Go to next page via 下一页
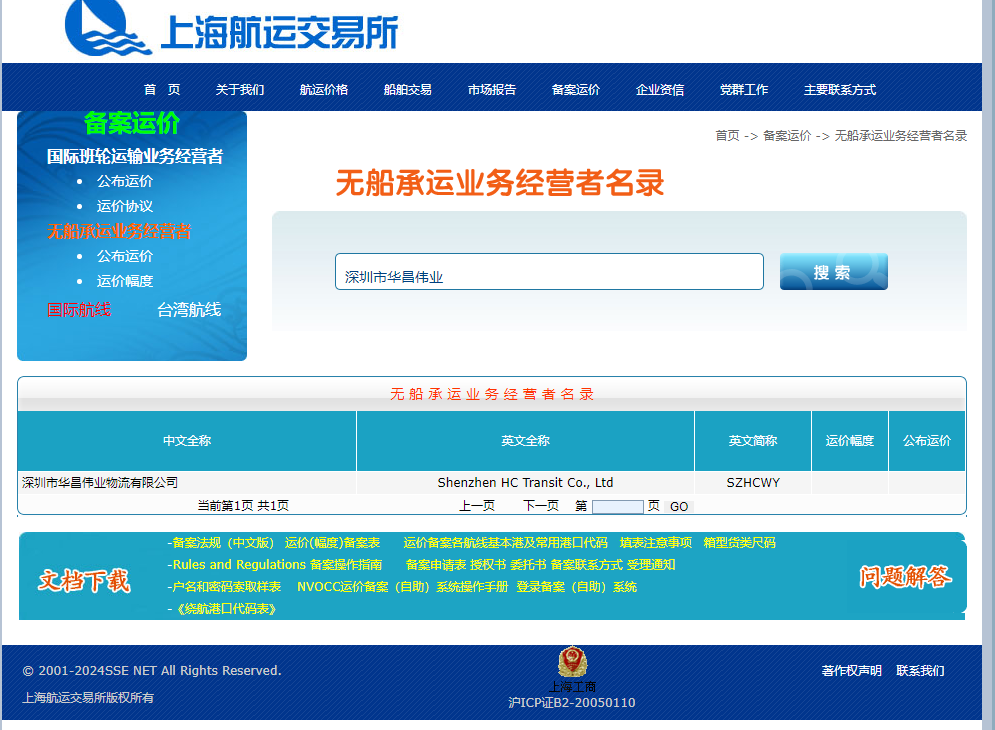The height and width of the screenshot is (730, 995). (541, 505)
